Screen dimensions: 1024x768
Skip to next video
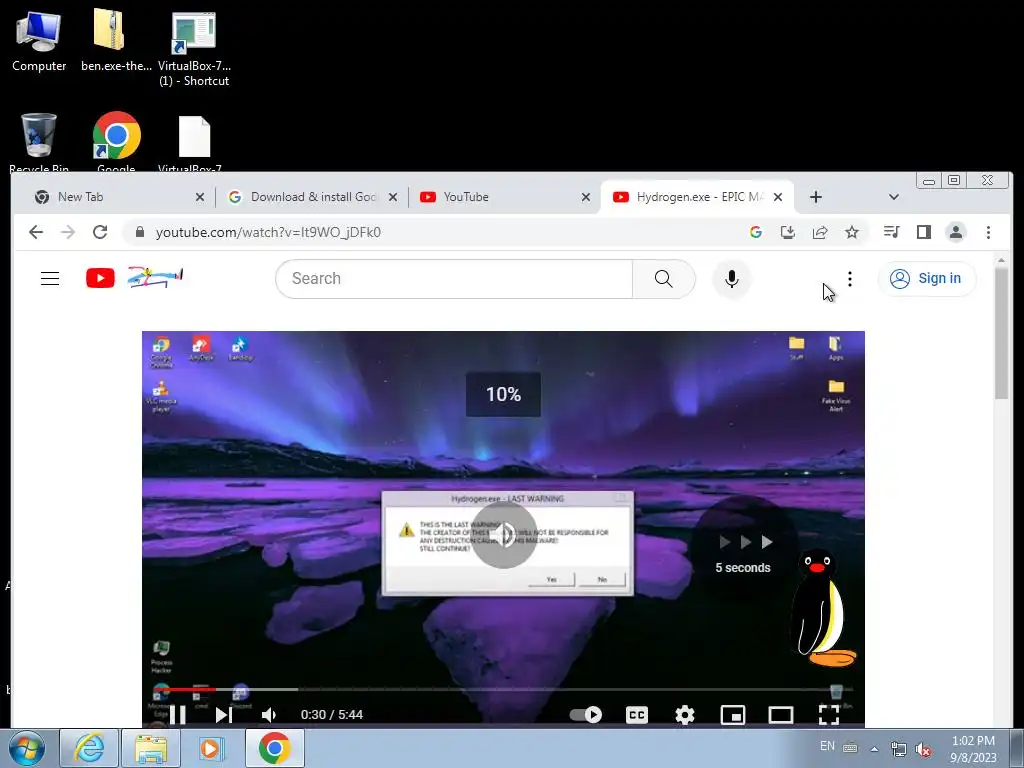pos(223,714)
